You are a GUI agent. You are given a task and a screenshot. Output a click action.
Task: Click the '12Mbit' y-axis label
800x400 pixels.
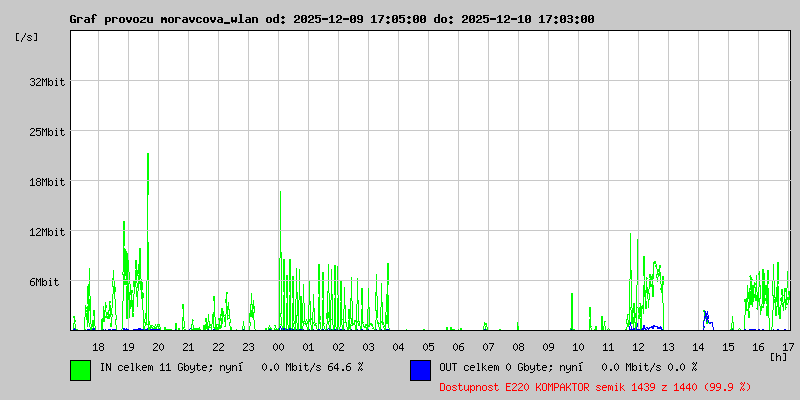pyautogui.click(x=47, y=232)
